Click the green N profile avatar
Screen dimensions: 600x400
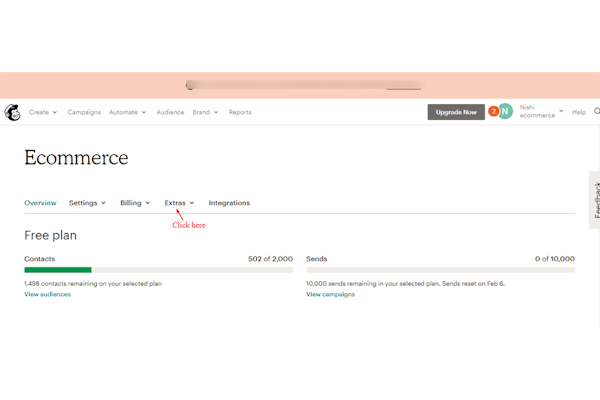[506, 112]
